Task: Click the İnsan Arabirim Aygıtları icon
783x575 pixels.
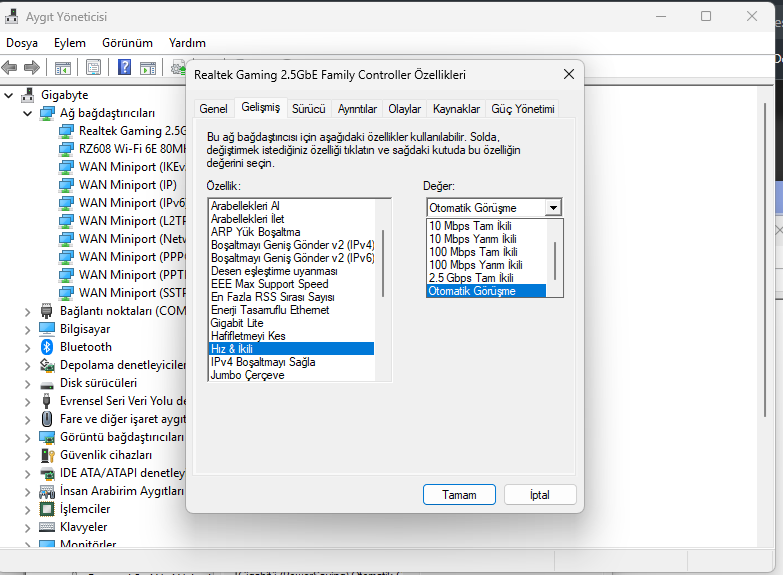Action: coord(47,492)
